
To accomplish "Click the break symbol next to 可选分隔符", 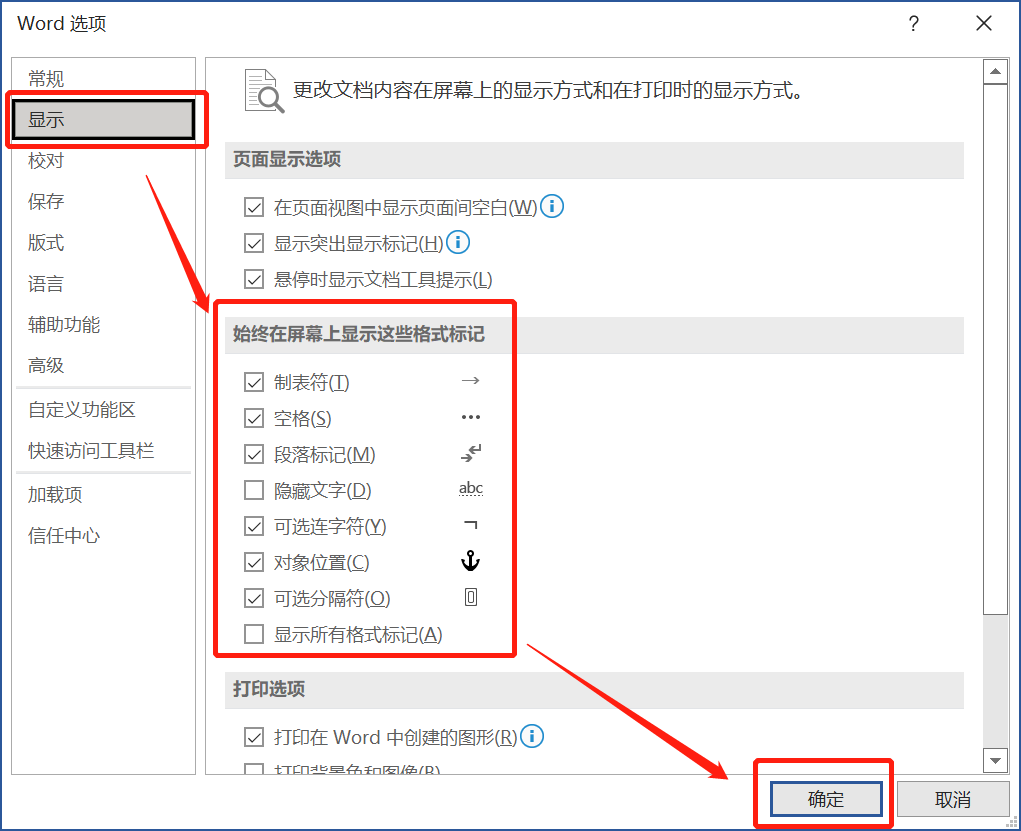I will 470,597.
